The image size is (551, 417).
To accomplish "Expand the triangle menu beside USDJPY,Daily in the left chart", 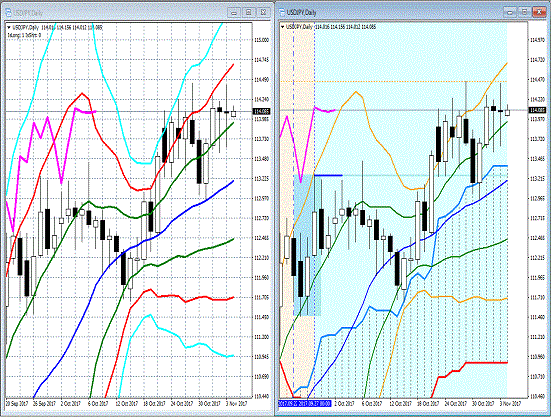I will tap(9, 27).
